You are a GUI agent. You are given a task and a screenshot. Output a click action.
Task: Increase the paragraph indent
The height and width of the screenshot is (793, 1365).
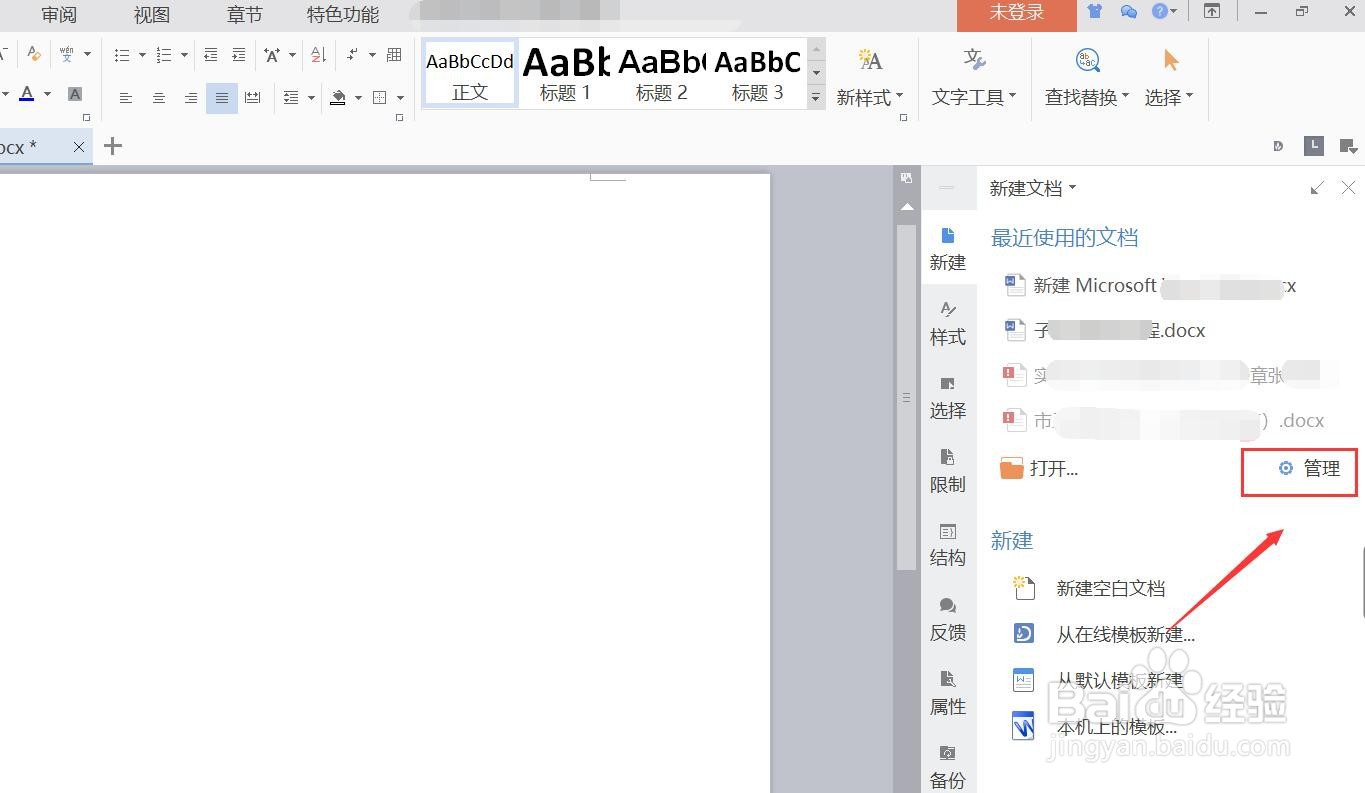point(238,55)
